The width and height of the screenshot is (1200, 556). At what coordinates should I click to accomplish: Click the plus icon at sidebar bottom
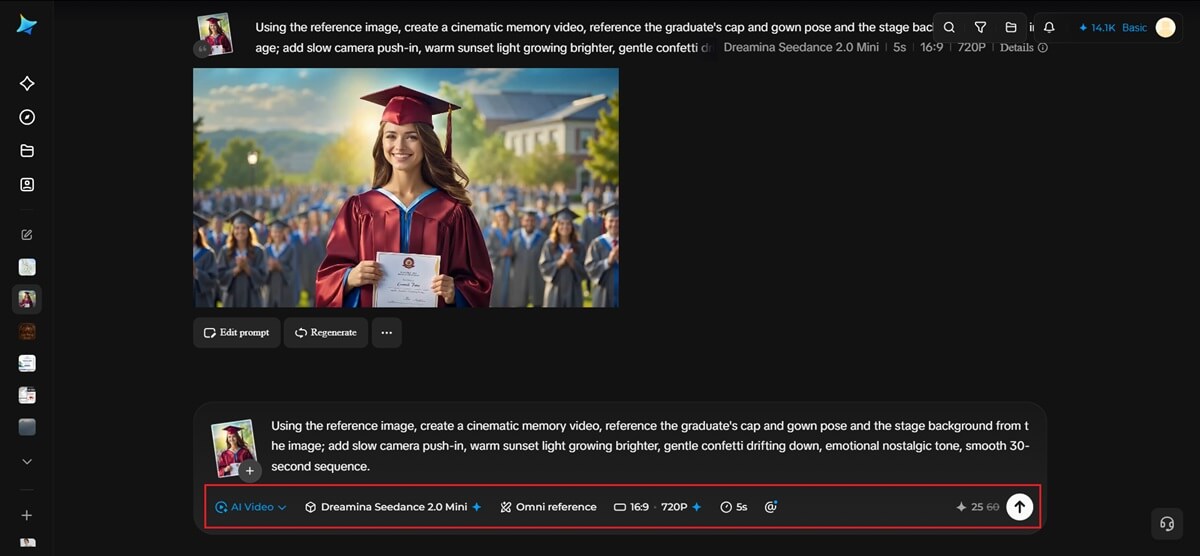[27, 515]
